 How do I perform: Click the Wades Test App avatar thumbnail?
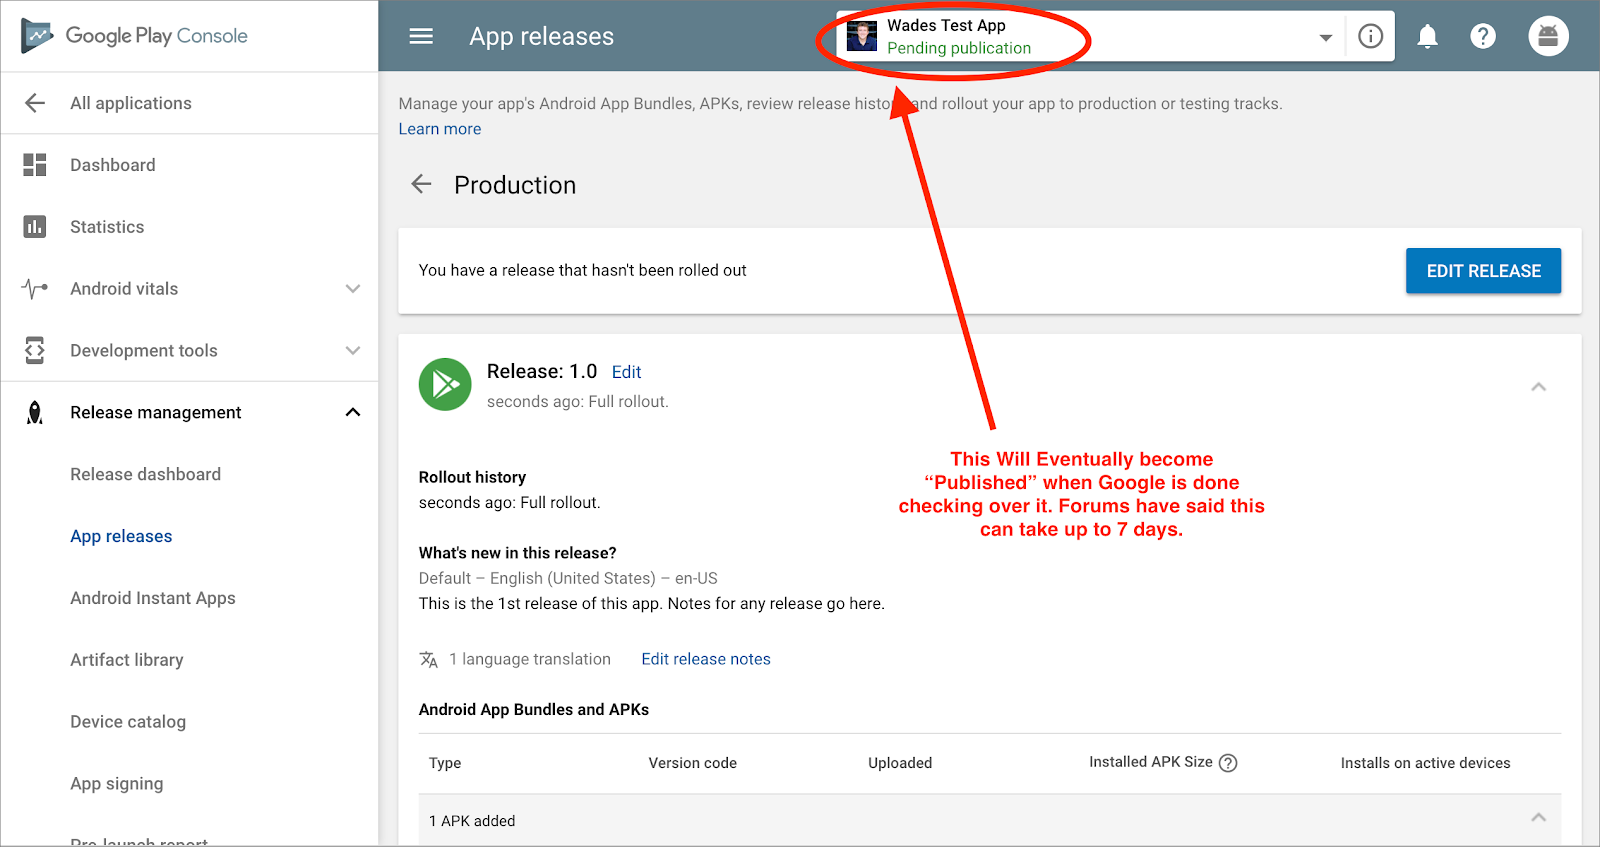[862, 36]
